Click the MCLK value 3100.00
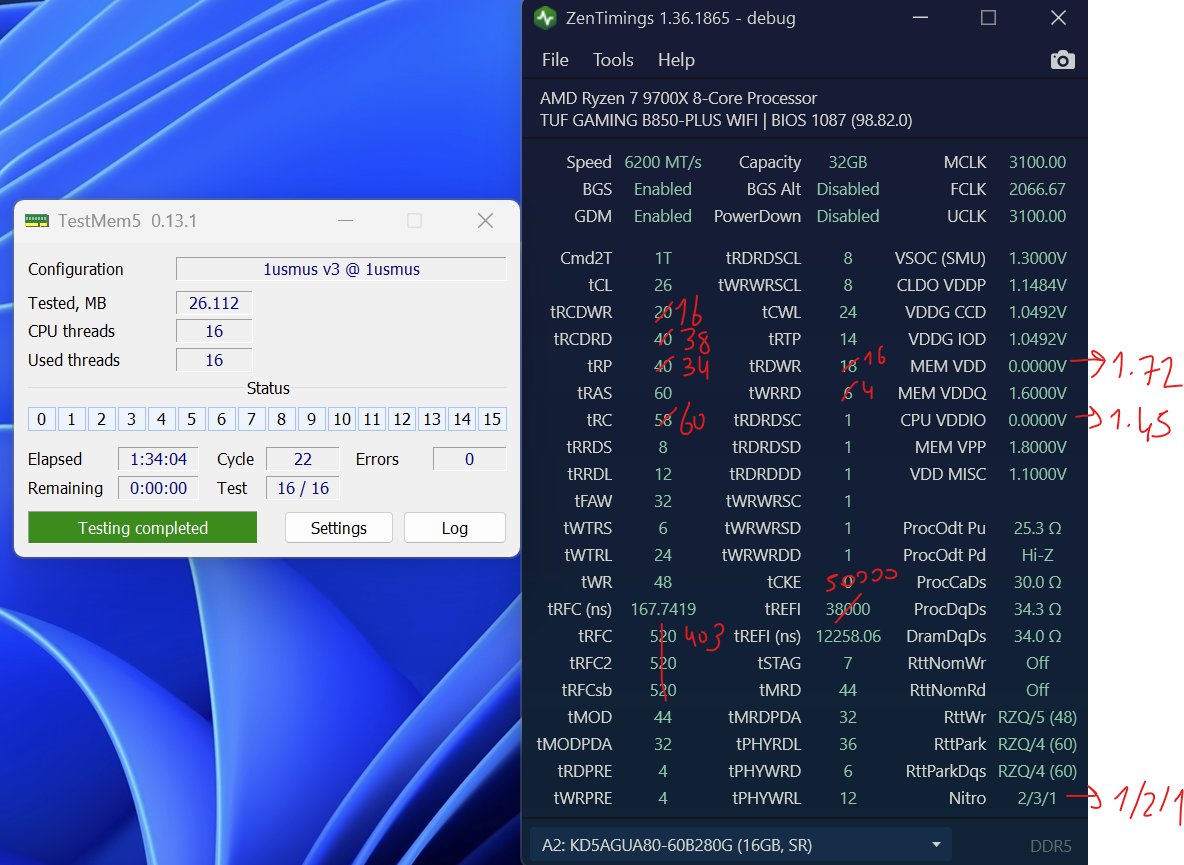Screen dimensions: 1184x865 pyautogui.click(x=1038, y=162)
